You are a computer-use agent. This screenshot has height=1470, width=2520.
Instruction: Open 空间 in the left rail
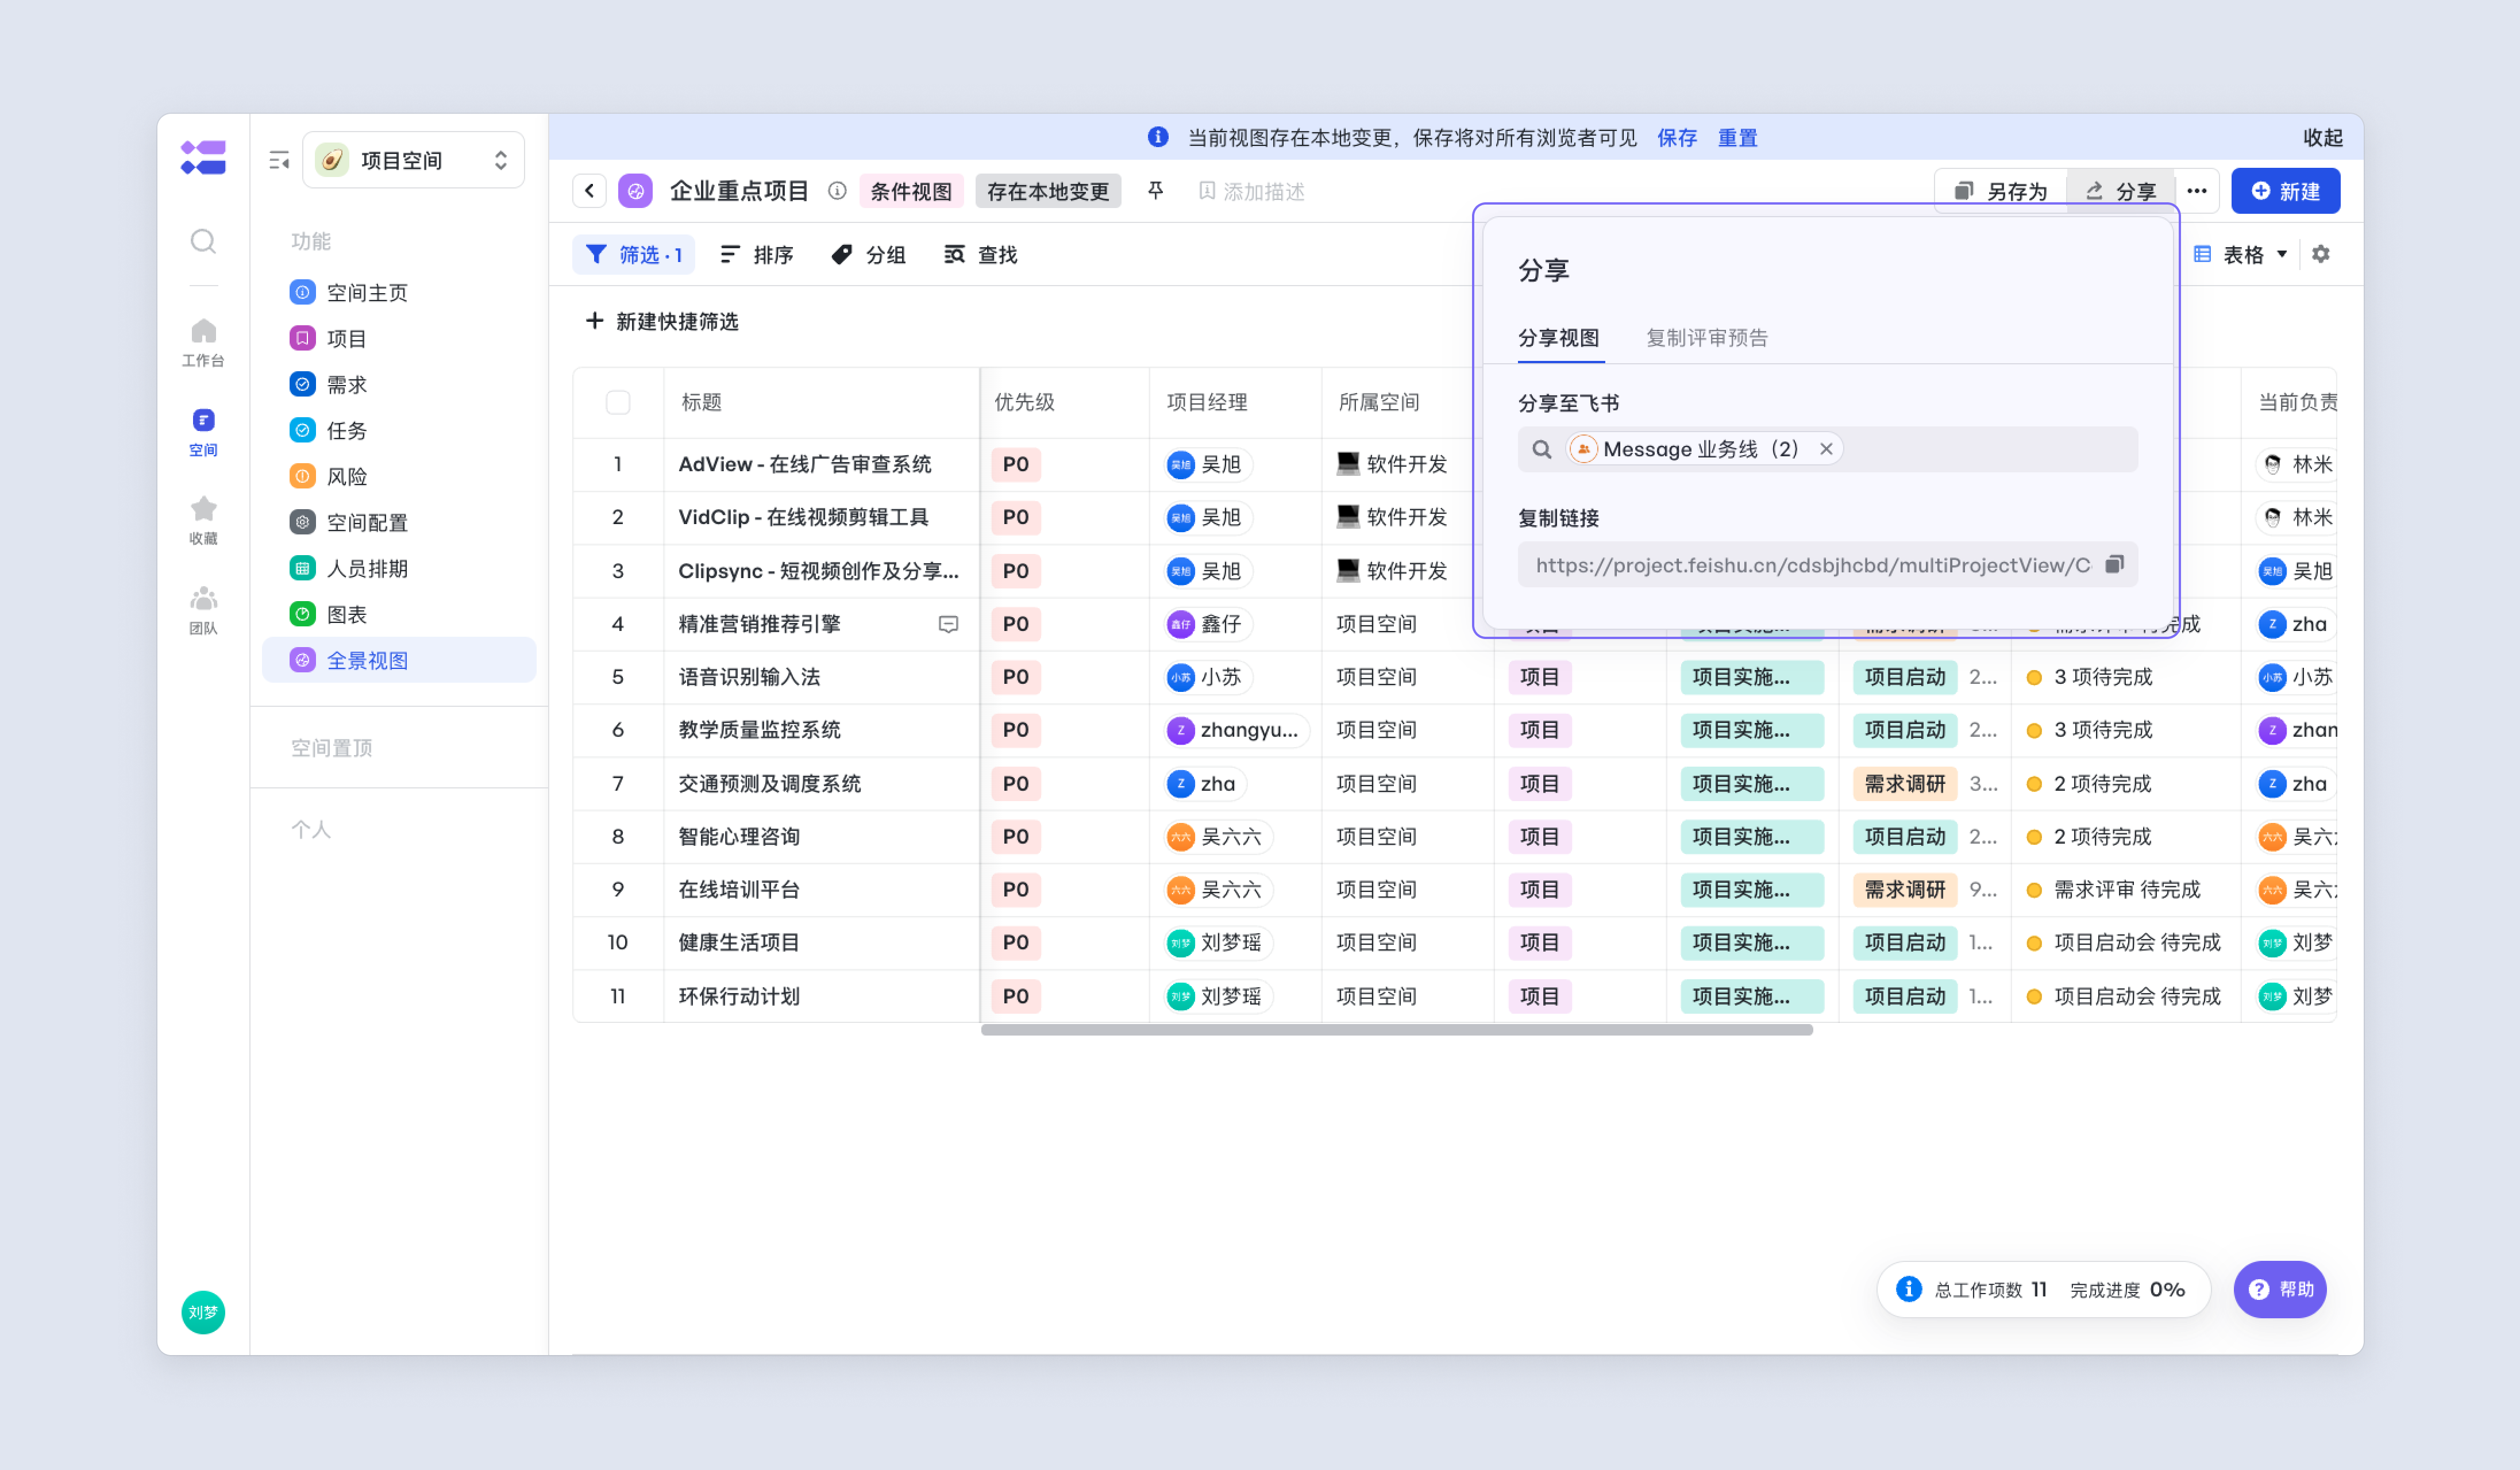[203, 432]
